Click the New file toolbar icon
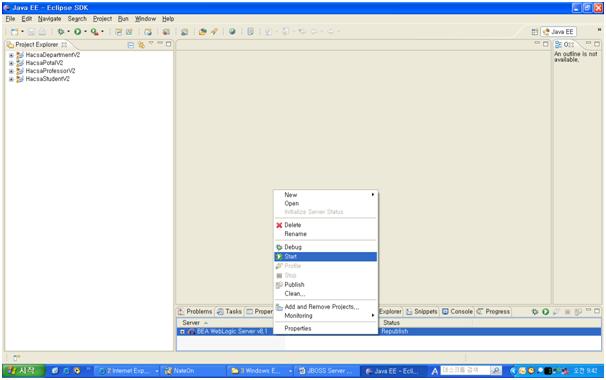606x380 pixels. (14, 32)
